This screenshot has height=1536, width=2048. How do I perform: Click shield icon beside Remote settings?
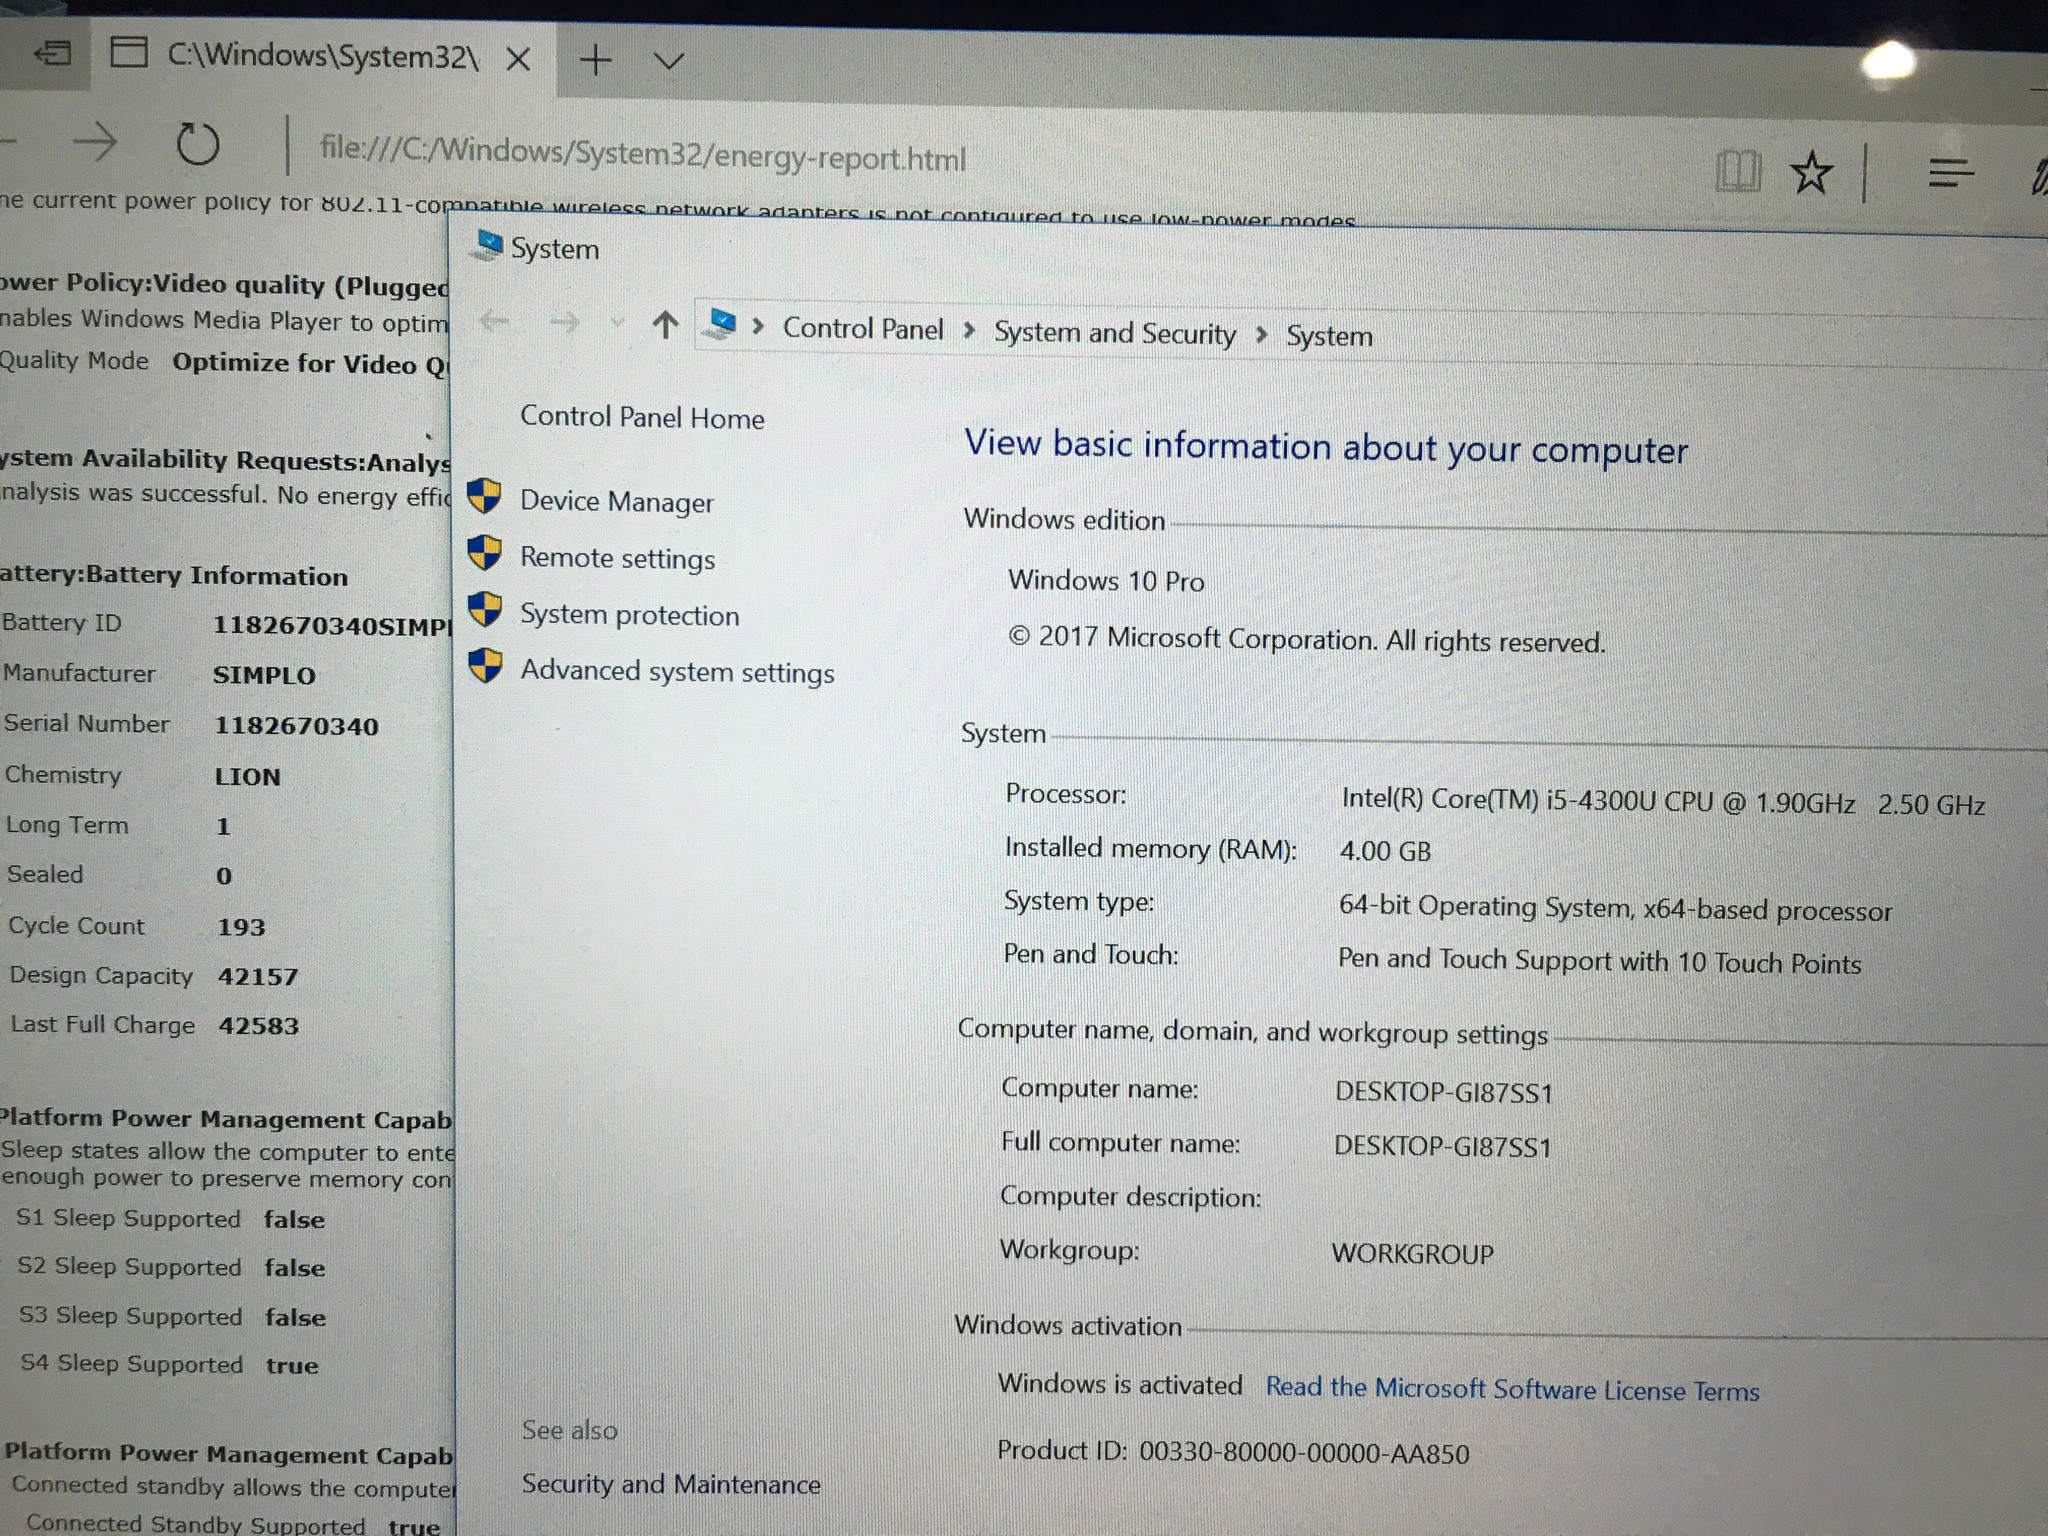pyautogui.click(x=485, y=552)
